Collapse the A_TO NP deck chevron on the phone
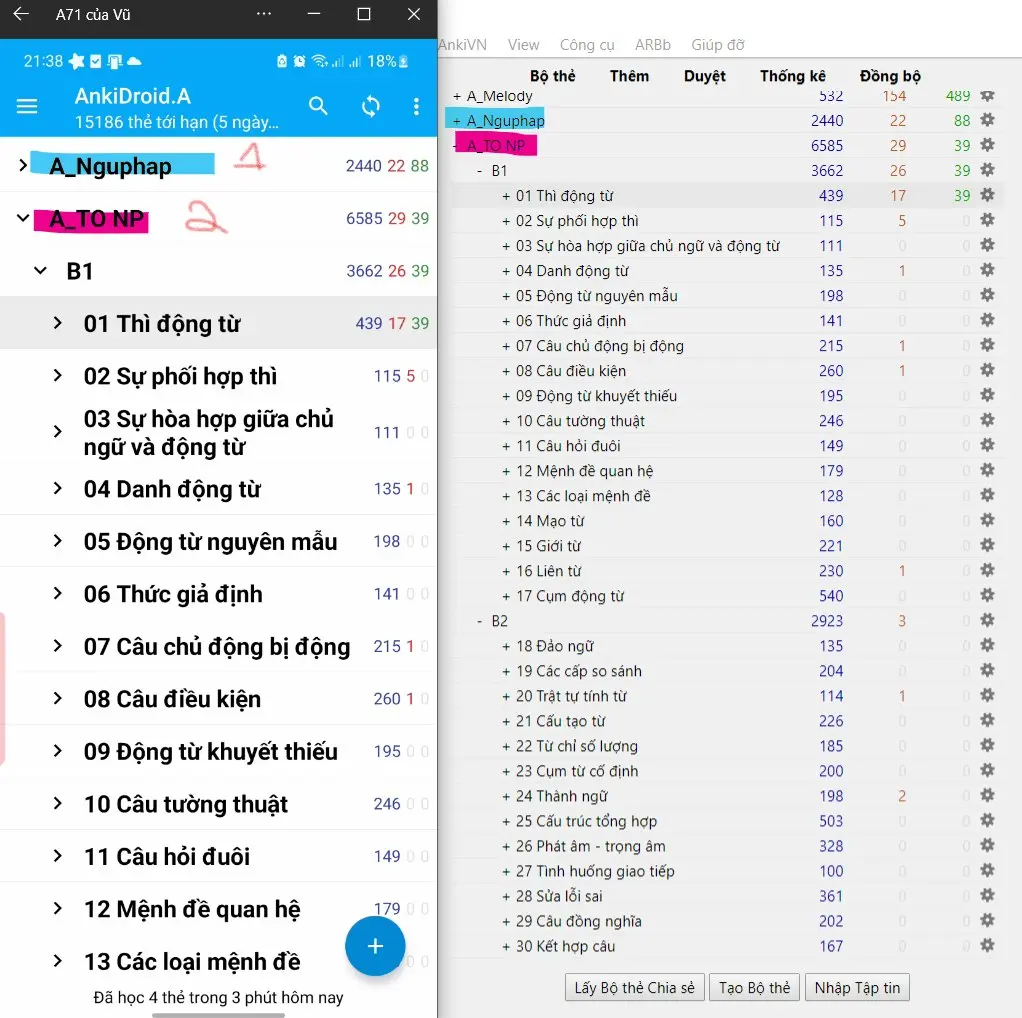Image resolution: width=1022 pixels, height=1018 pixels. click(23, 218)
